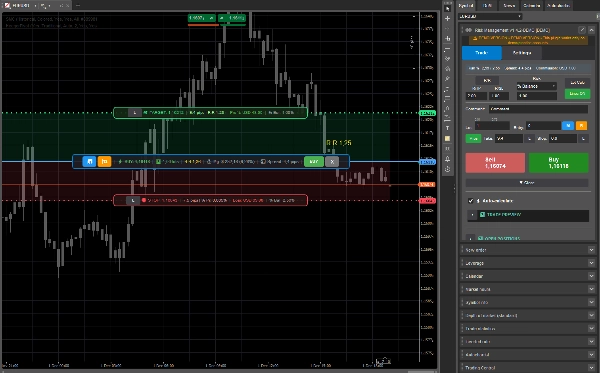This screenshot has height=373, width=600.
Task: Toggle the checkbox below the Close bar
Action: 471,200
